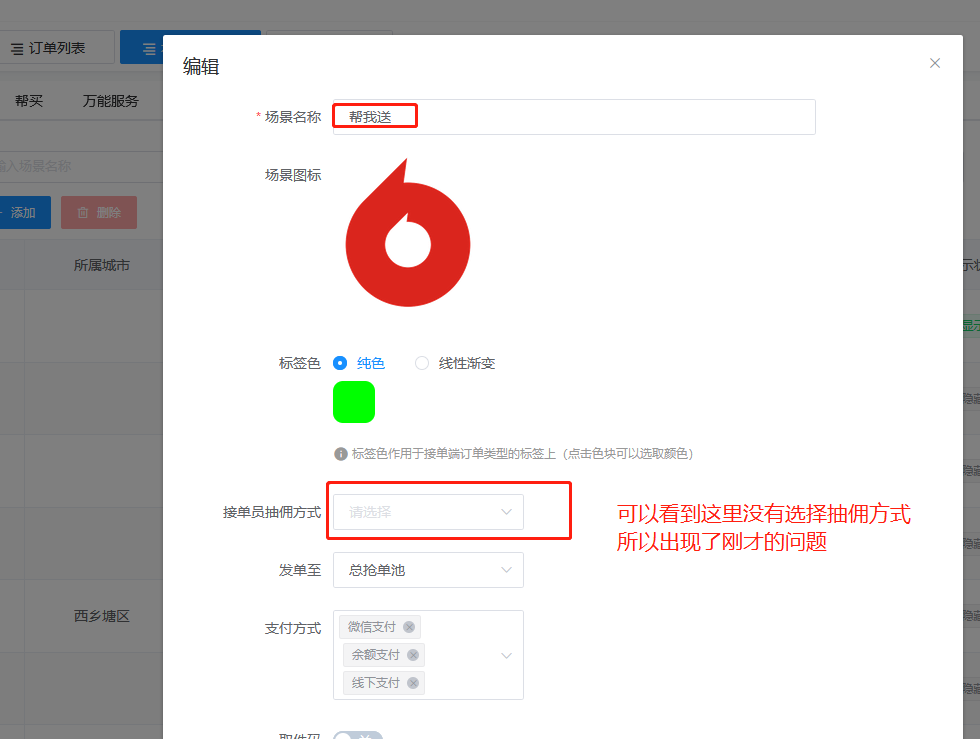Screen dimensions: 980x739
Task: Remove the 微信支付 payment tag
Action: (409, 627)
